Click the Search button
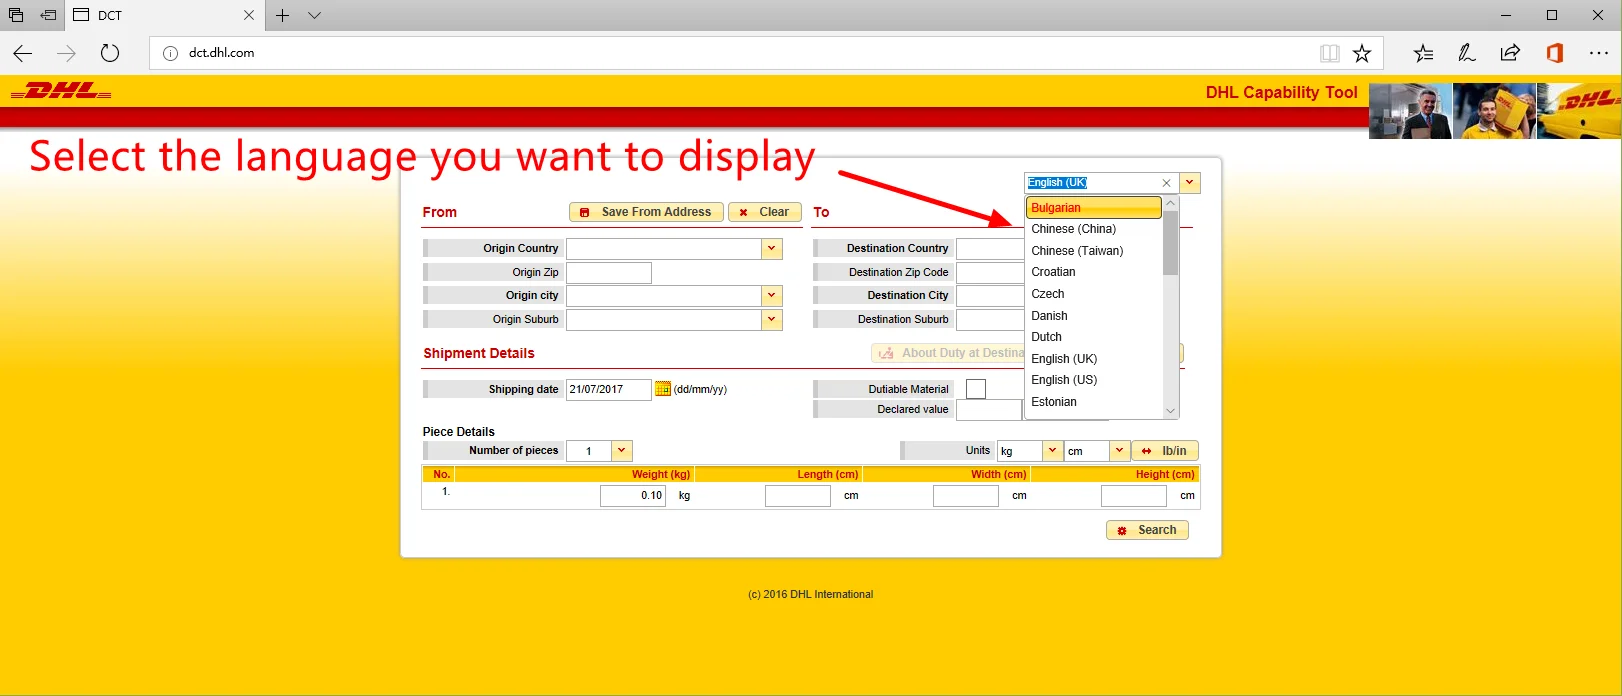Viewport: 1622px width, 696px height. click(1147, 530)
